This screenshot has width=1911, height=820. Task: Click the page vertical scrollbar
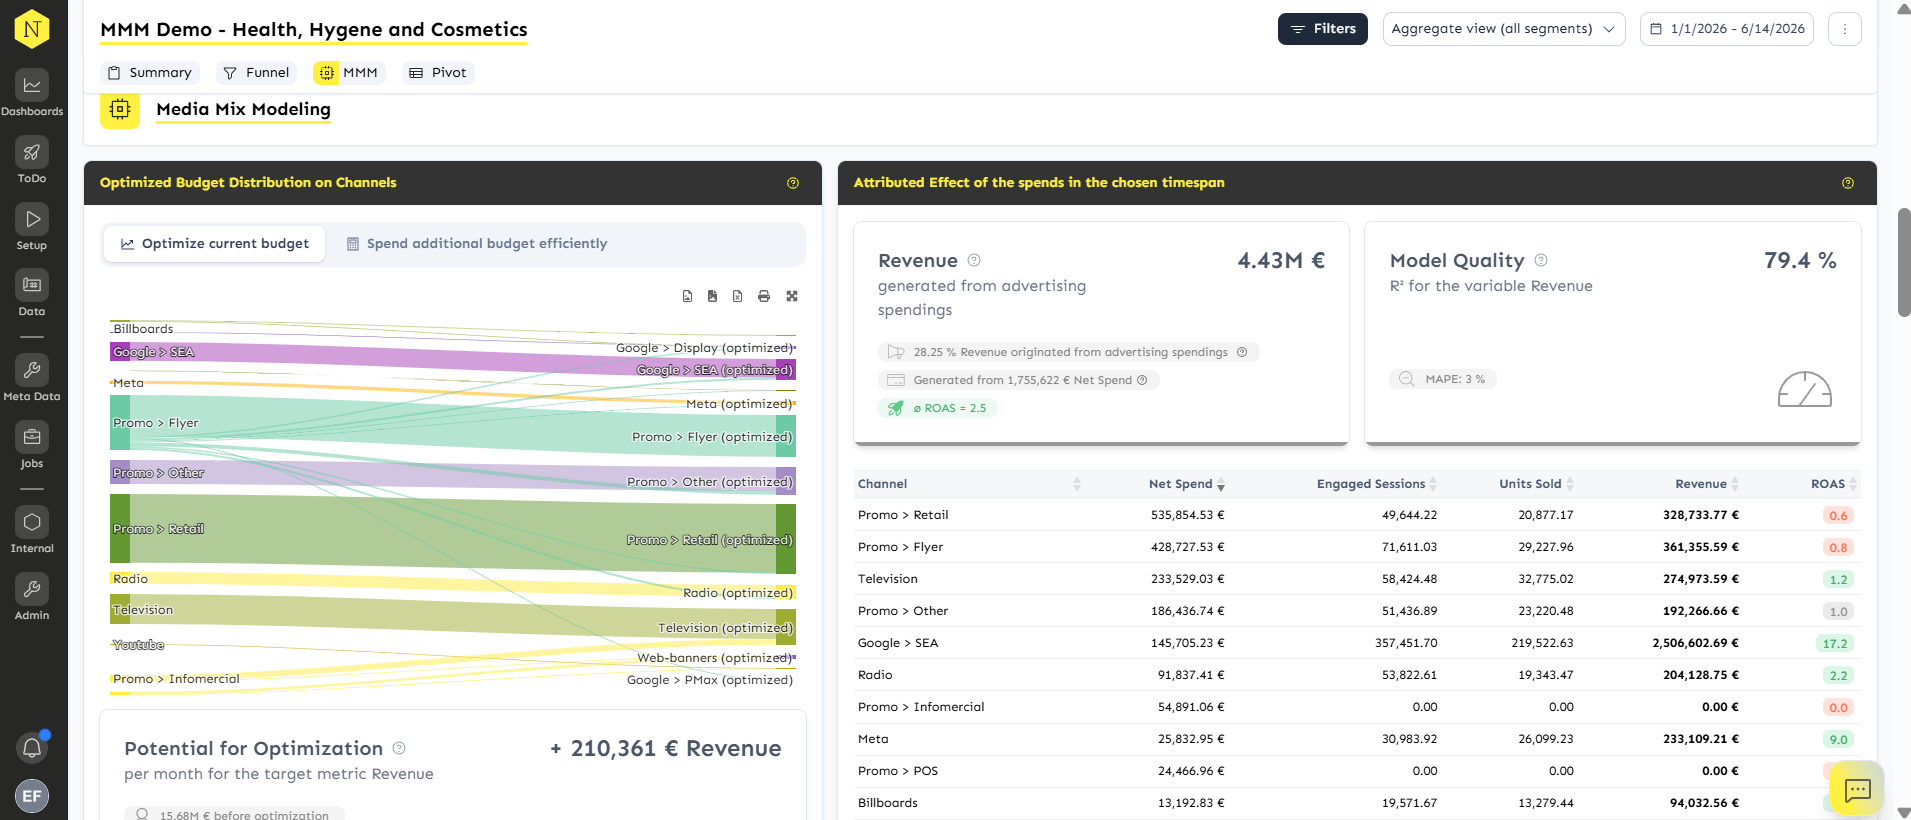[x=1904, y=262]
